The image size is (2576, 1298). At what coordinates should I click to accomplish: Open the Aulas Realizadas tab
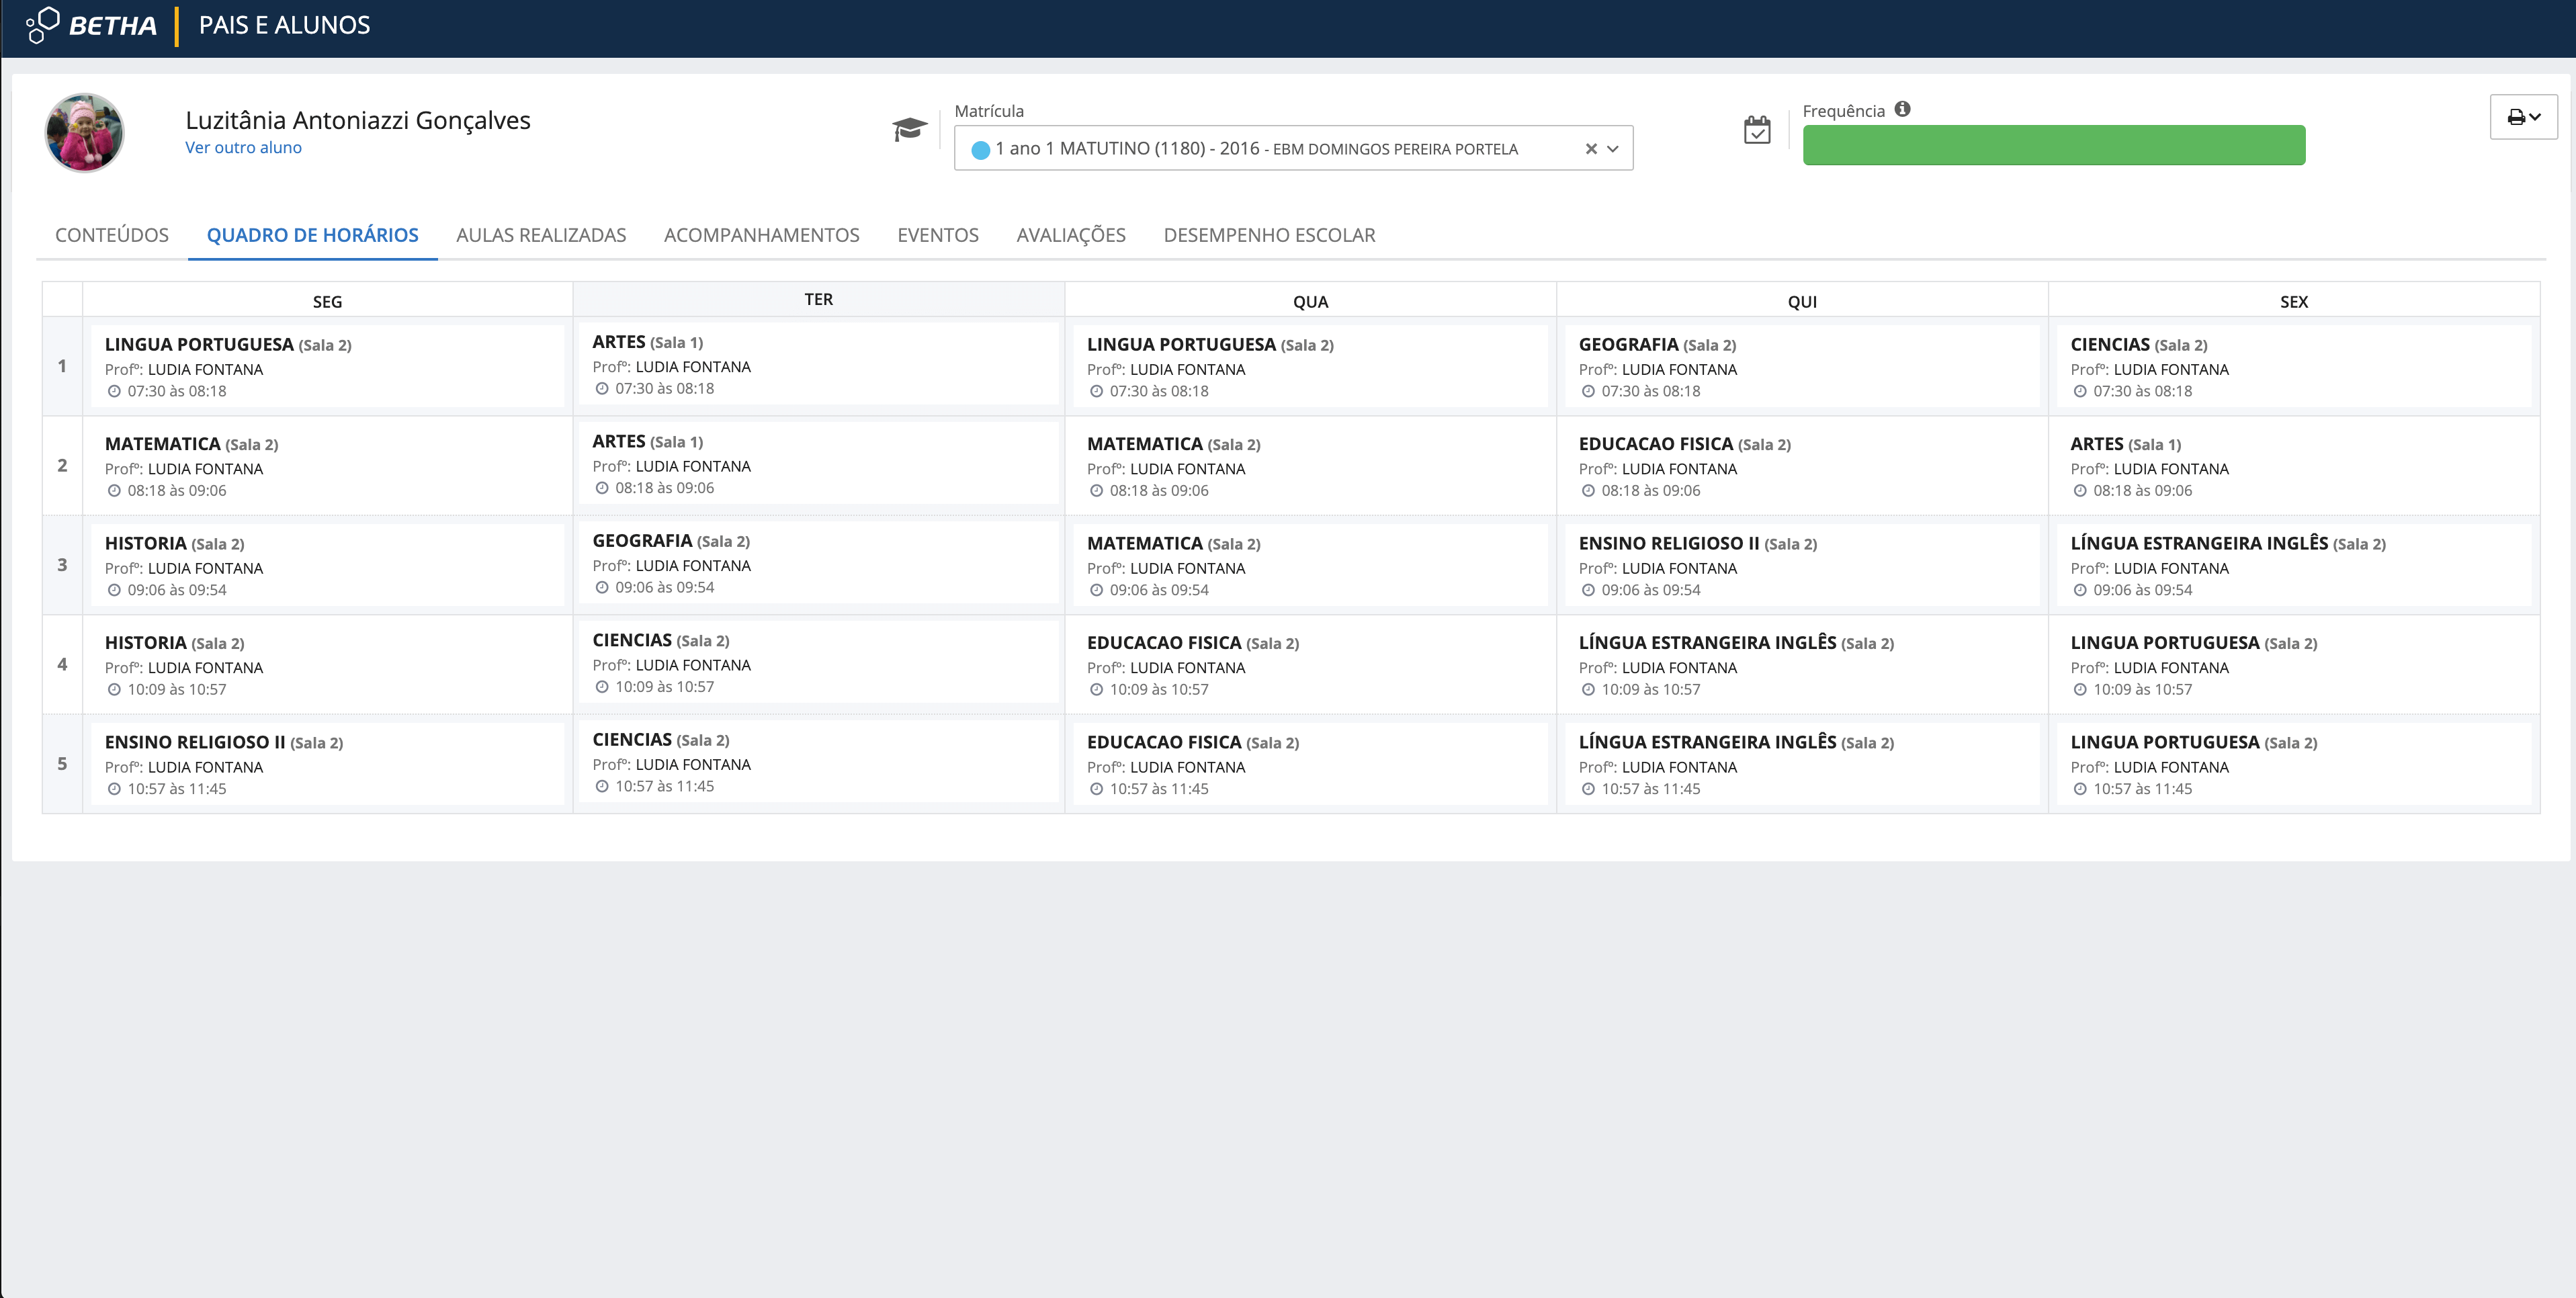tap(541, 235)
